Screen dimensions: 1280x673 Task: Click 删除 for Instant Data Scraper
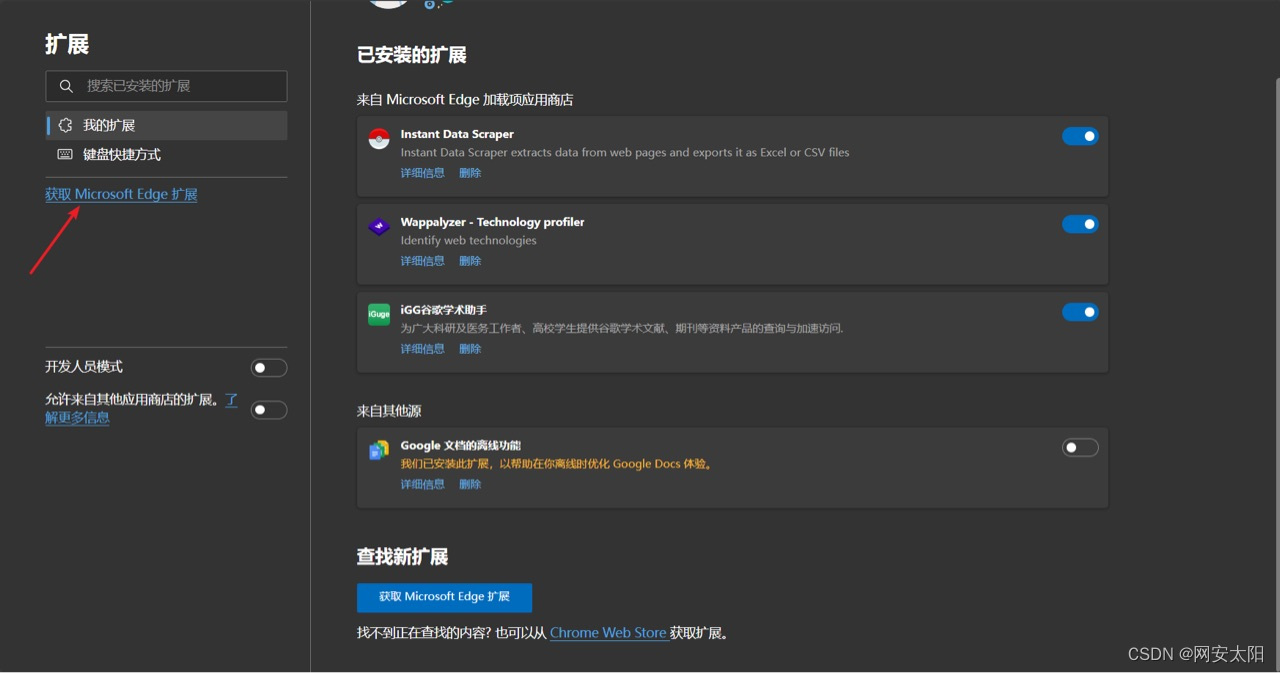(470, 173)
